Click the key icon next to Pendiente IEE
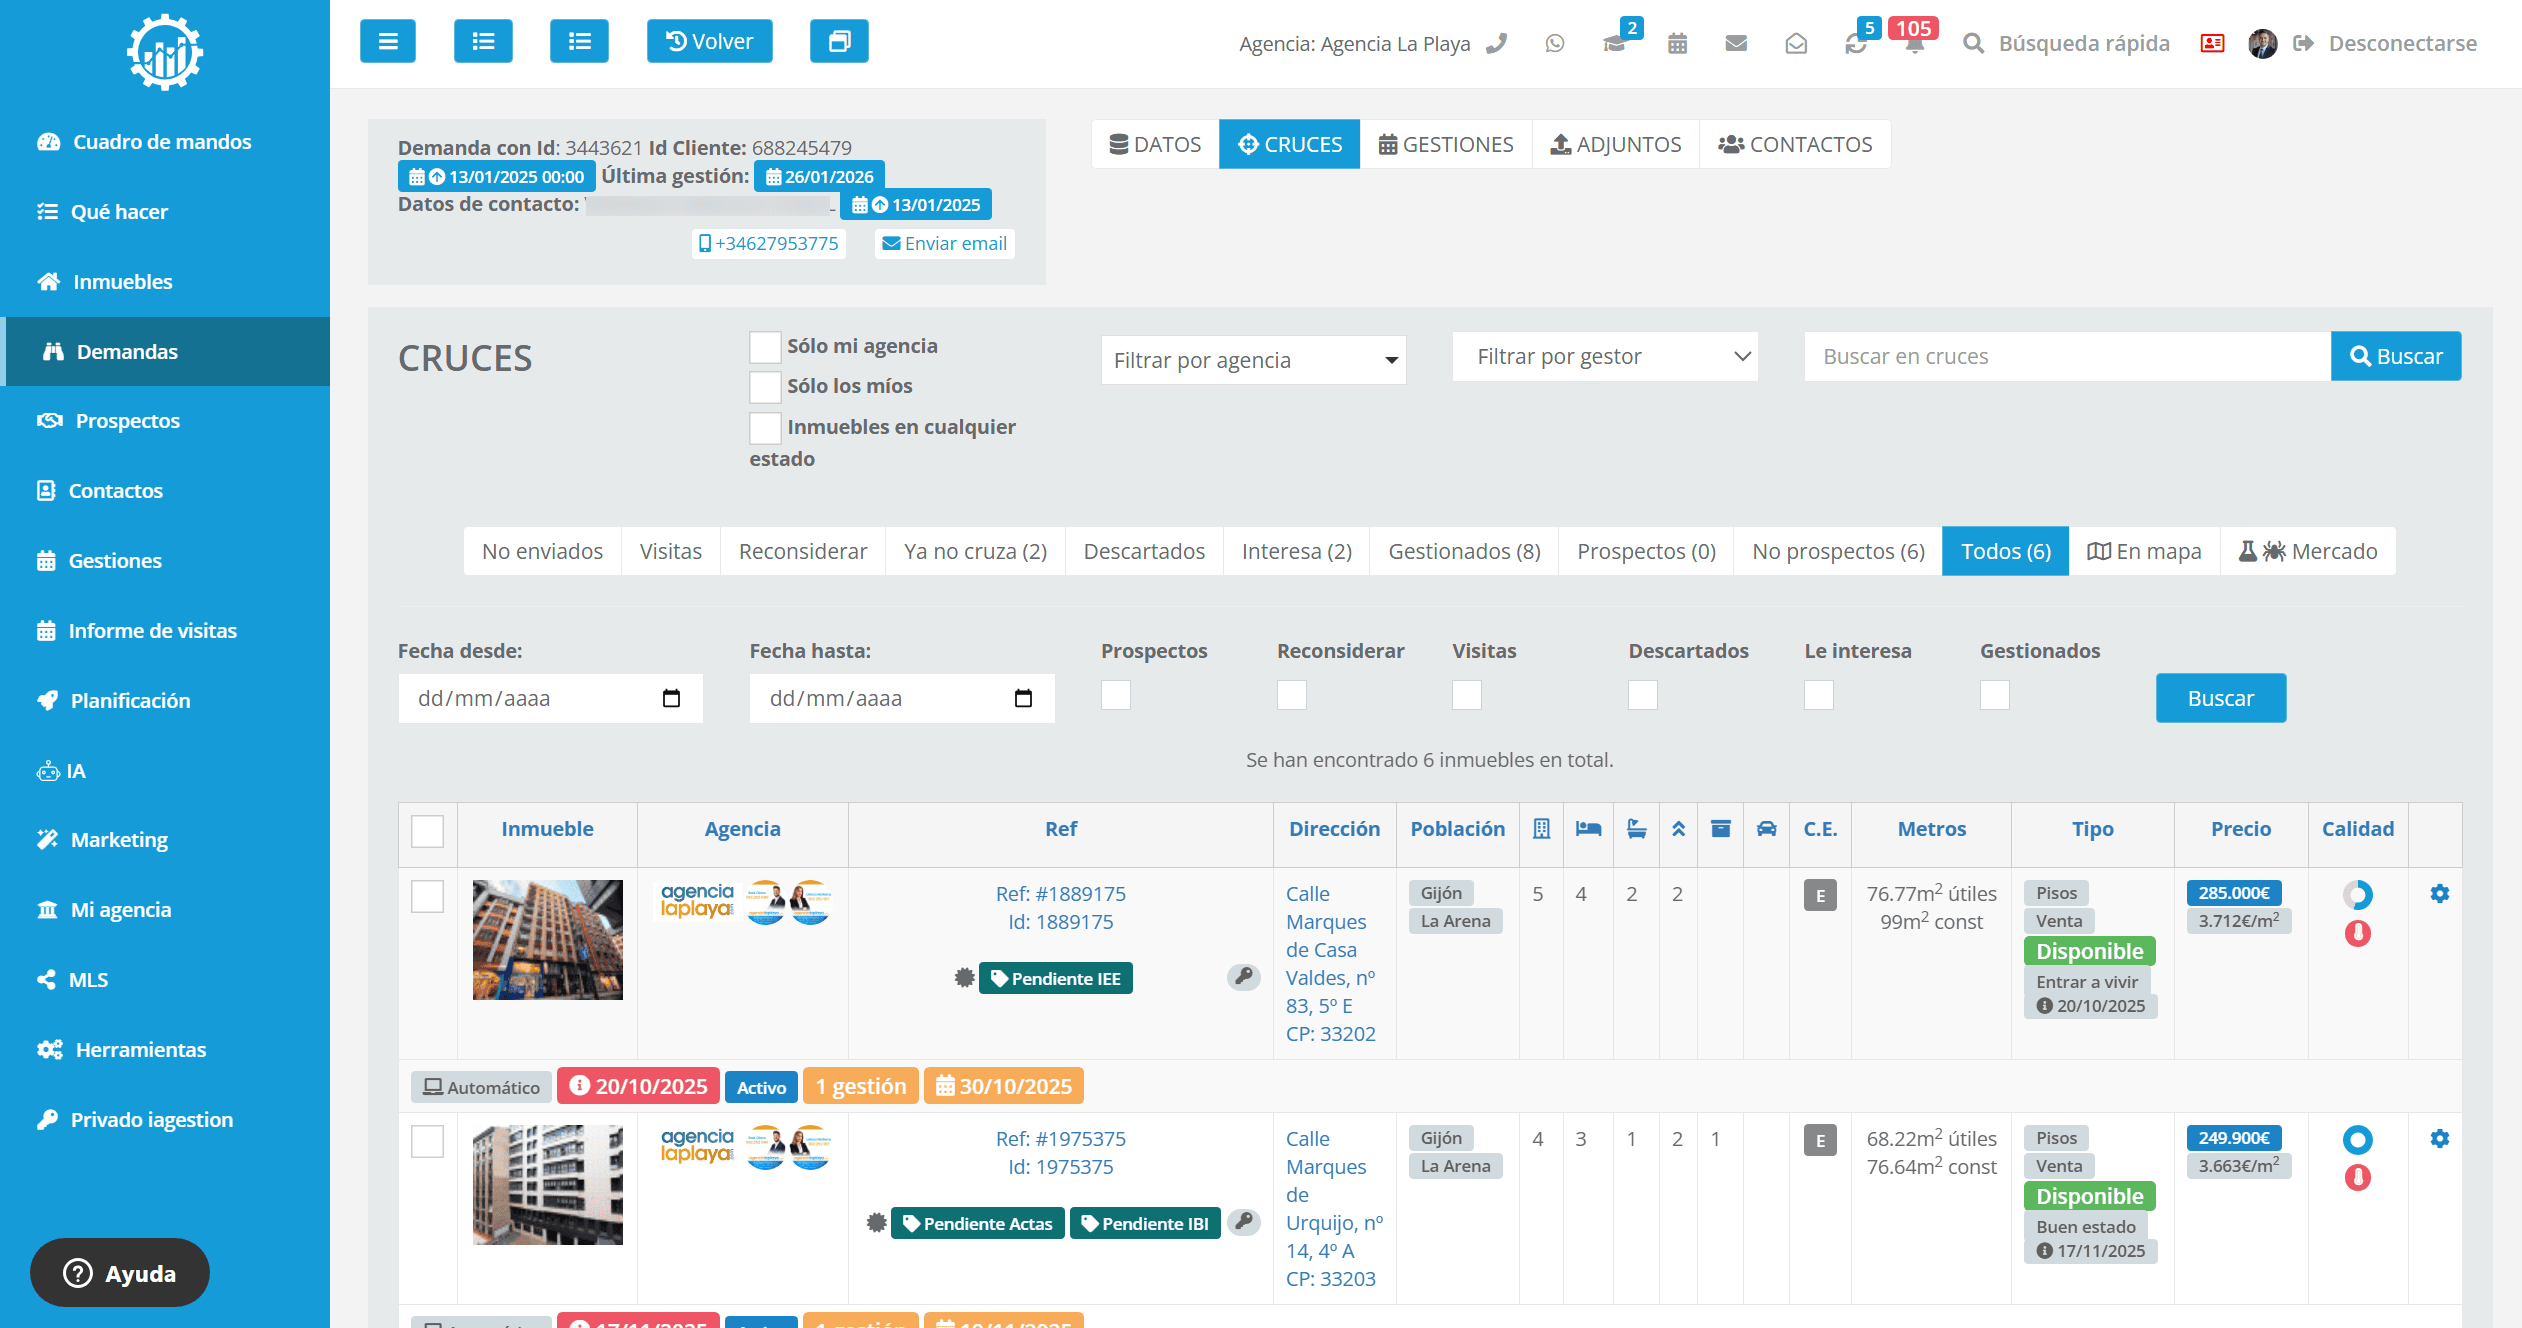This screenshot has height=1328, width=2522. (1243, 976)
